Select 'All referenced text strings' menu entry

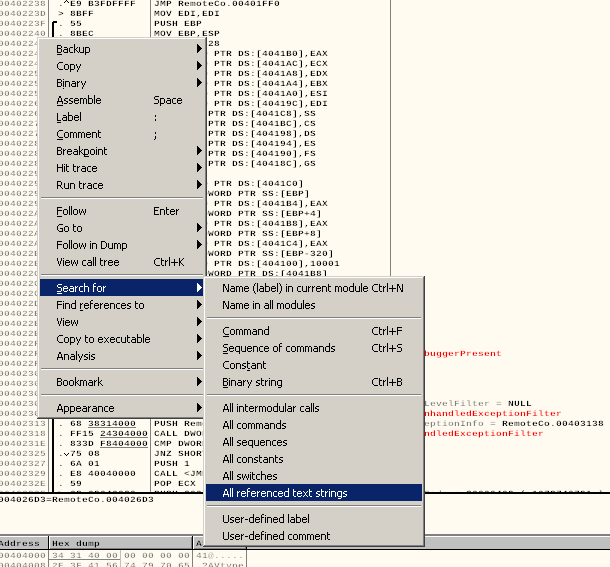(x=285, y=493)
